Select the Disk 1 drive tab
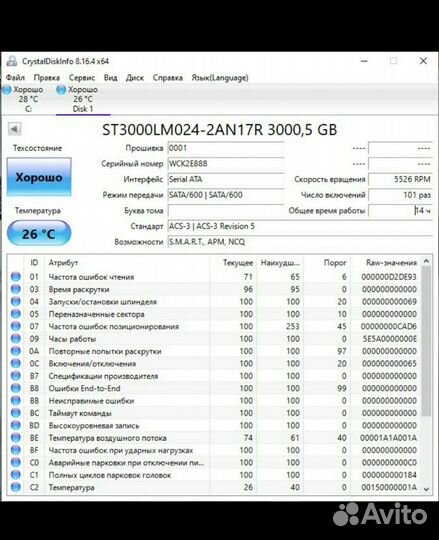The width and height of the screenshot is (439, 540). click(83, 99)
